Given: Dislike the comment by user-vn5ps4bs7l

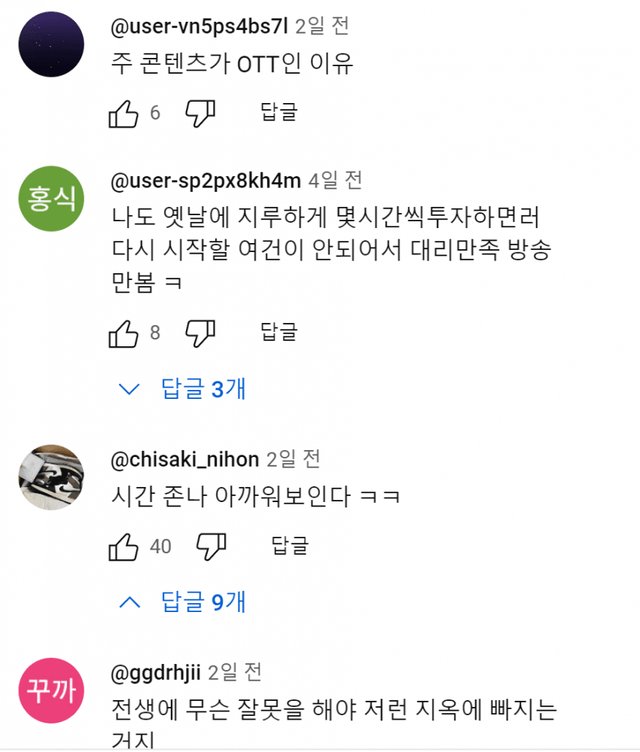Looking at the screenshot, I should [x=200, y=114].
